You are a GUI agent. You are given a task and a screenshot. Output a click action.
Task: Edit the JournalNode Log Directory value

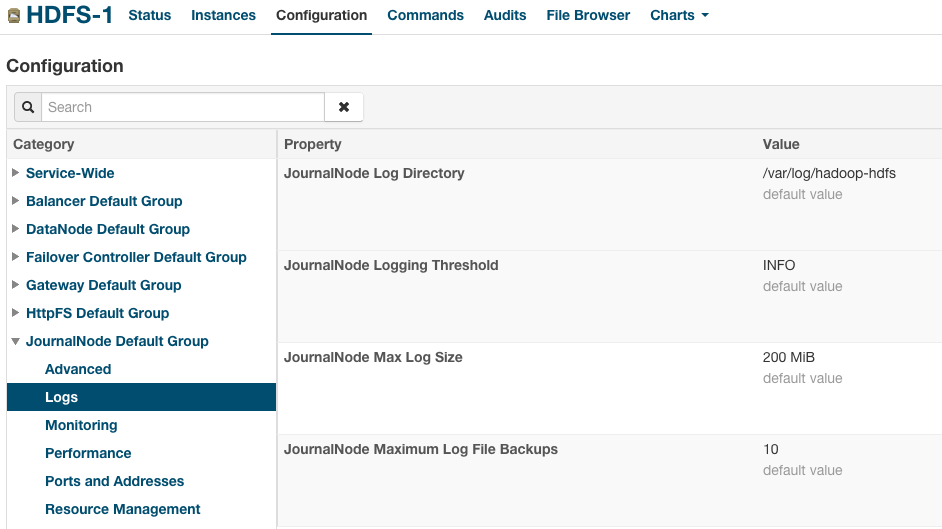pos(829,173)
